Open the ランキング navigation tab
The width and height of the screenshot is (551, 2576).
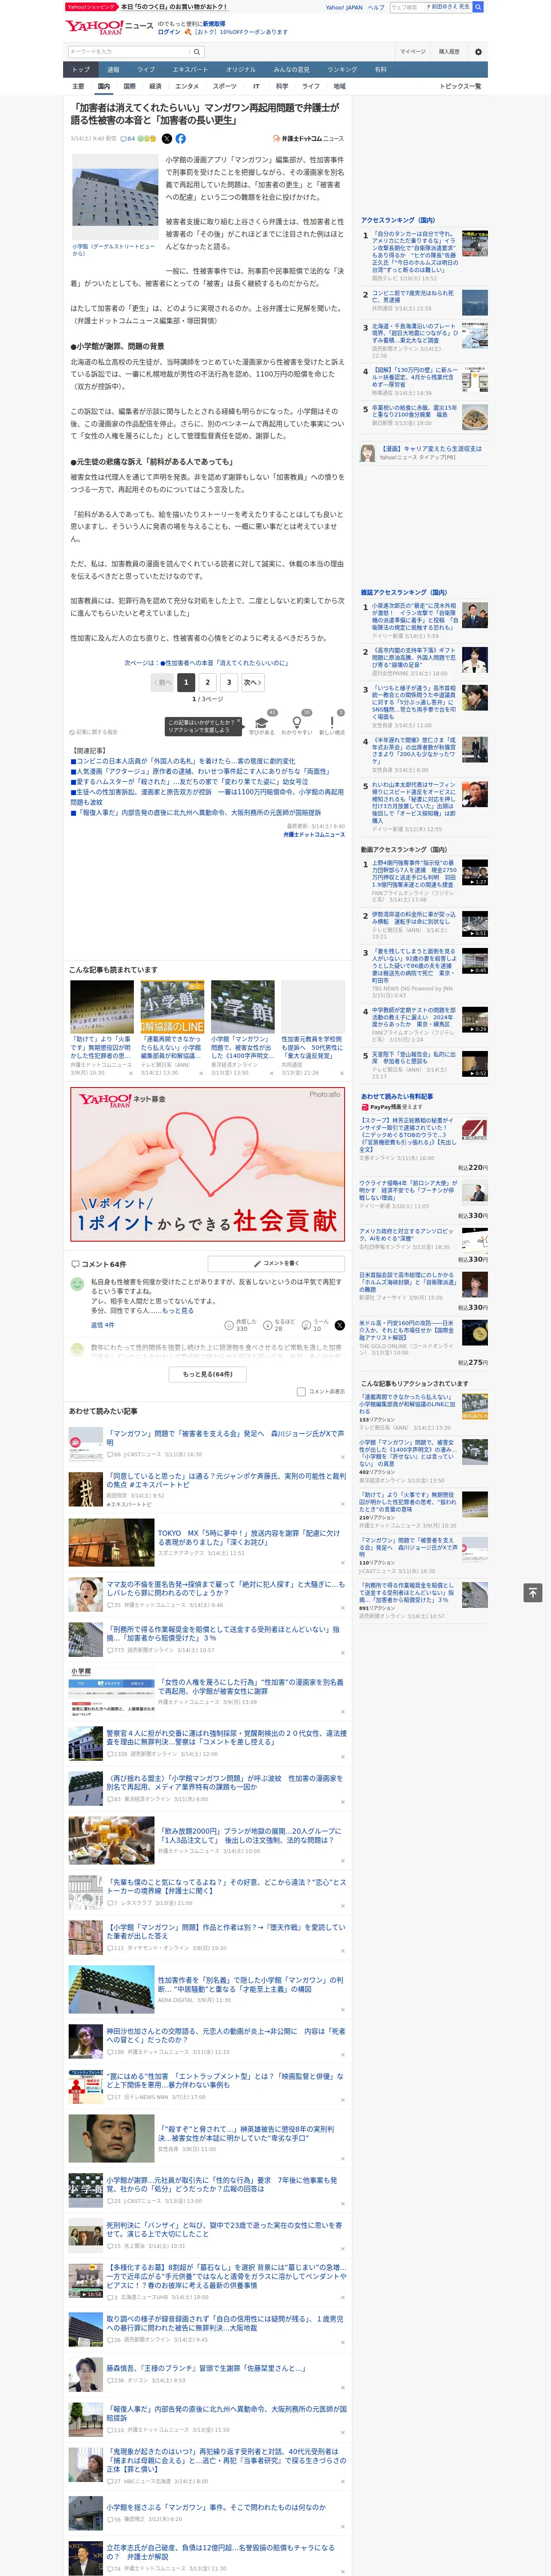tap(342, 69)
